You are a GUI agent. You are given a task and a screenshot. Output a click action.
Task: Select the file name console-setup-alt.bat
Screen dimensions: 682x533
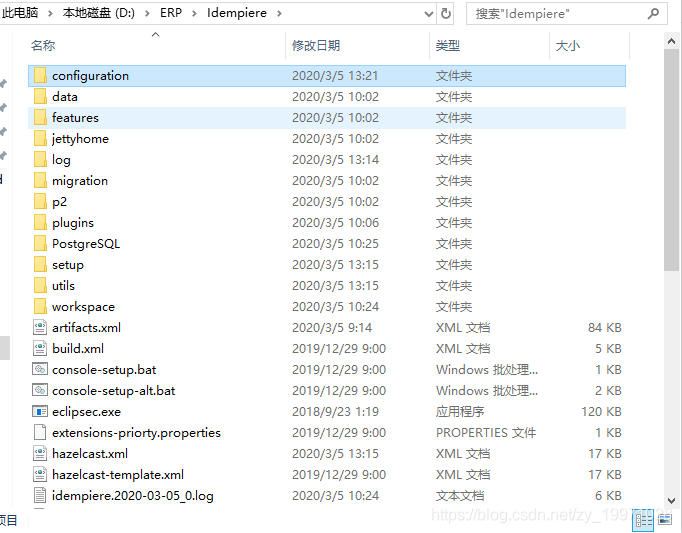pos(114,391)
